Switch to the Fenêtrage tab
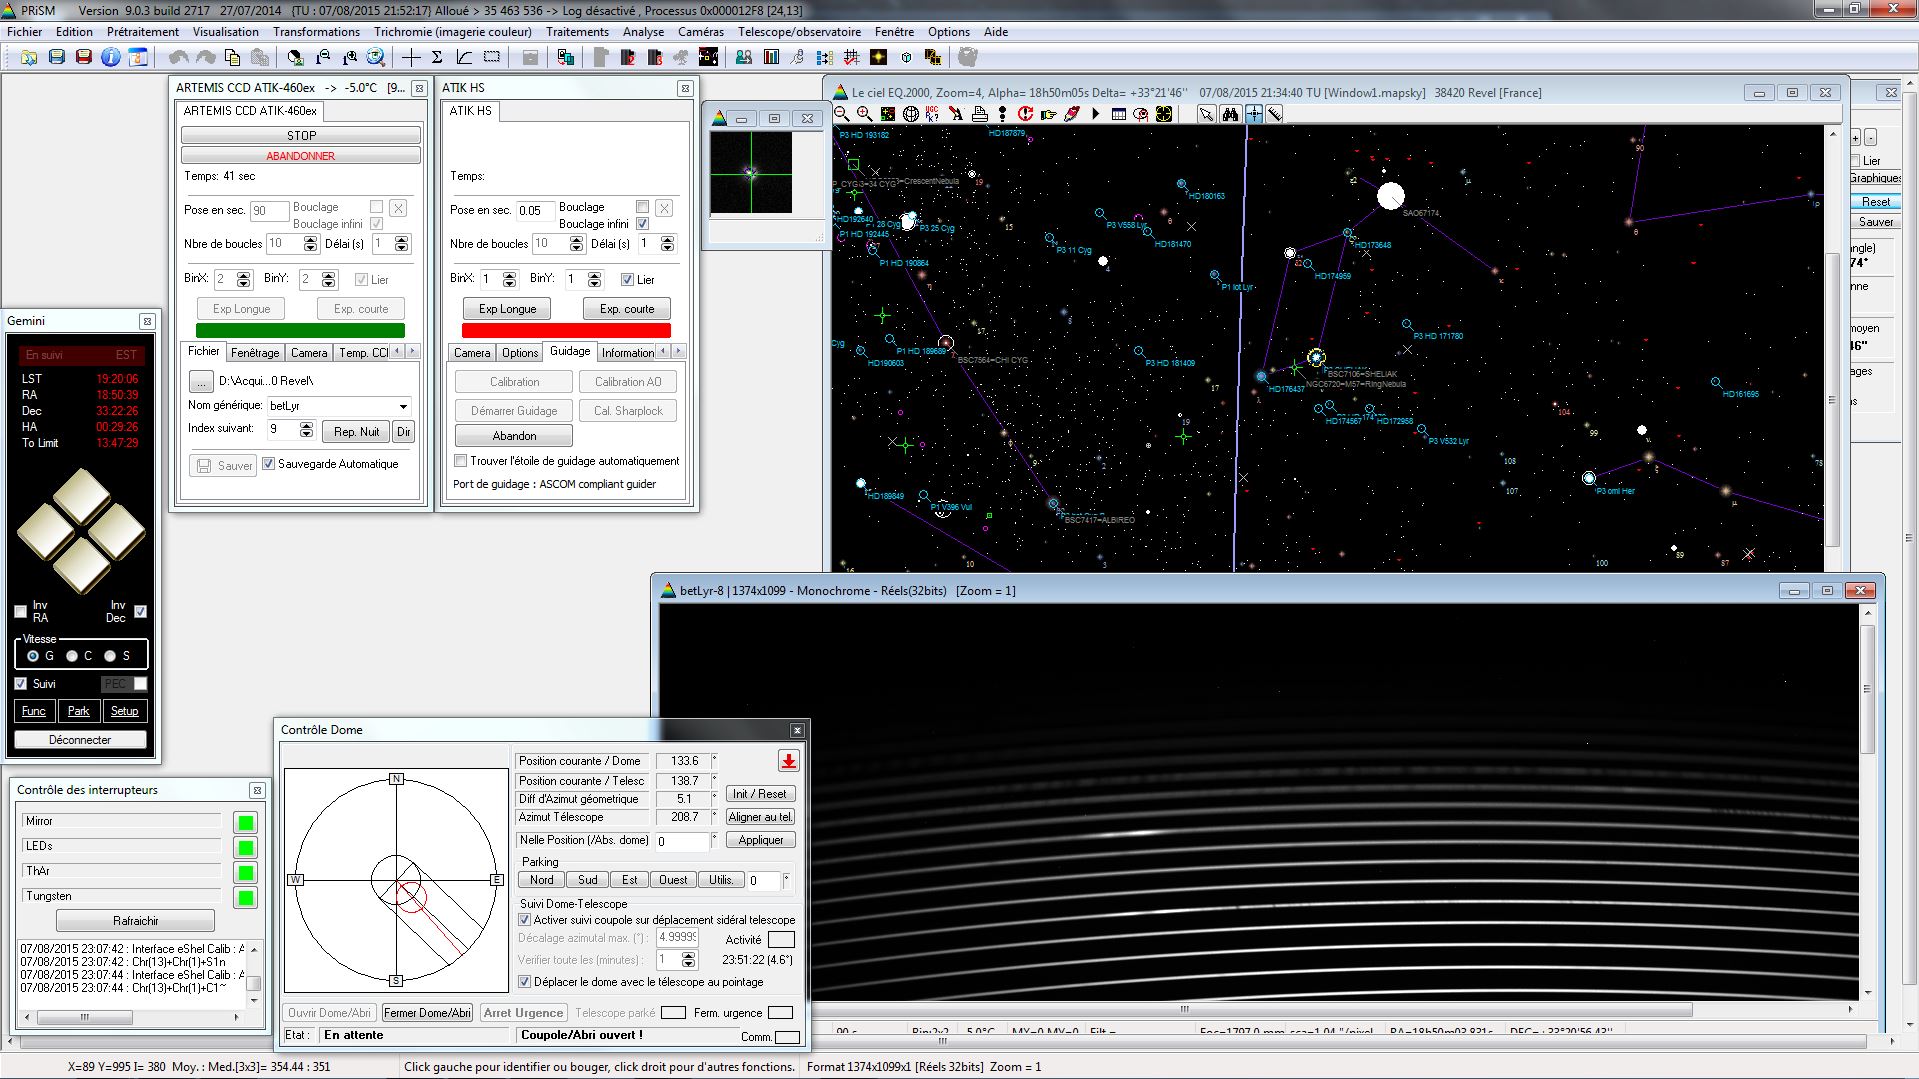 [x=255, y=353]
